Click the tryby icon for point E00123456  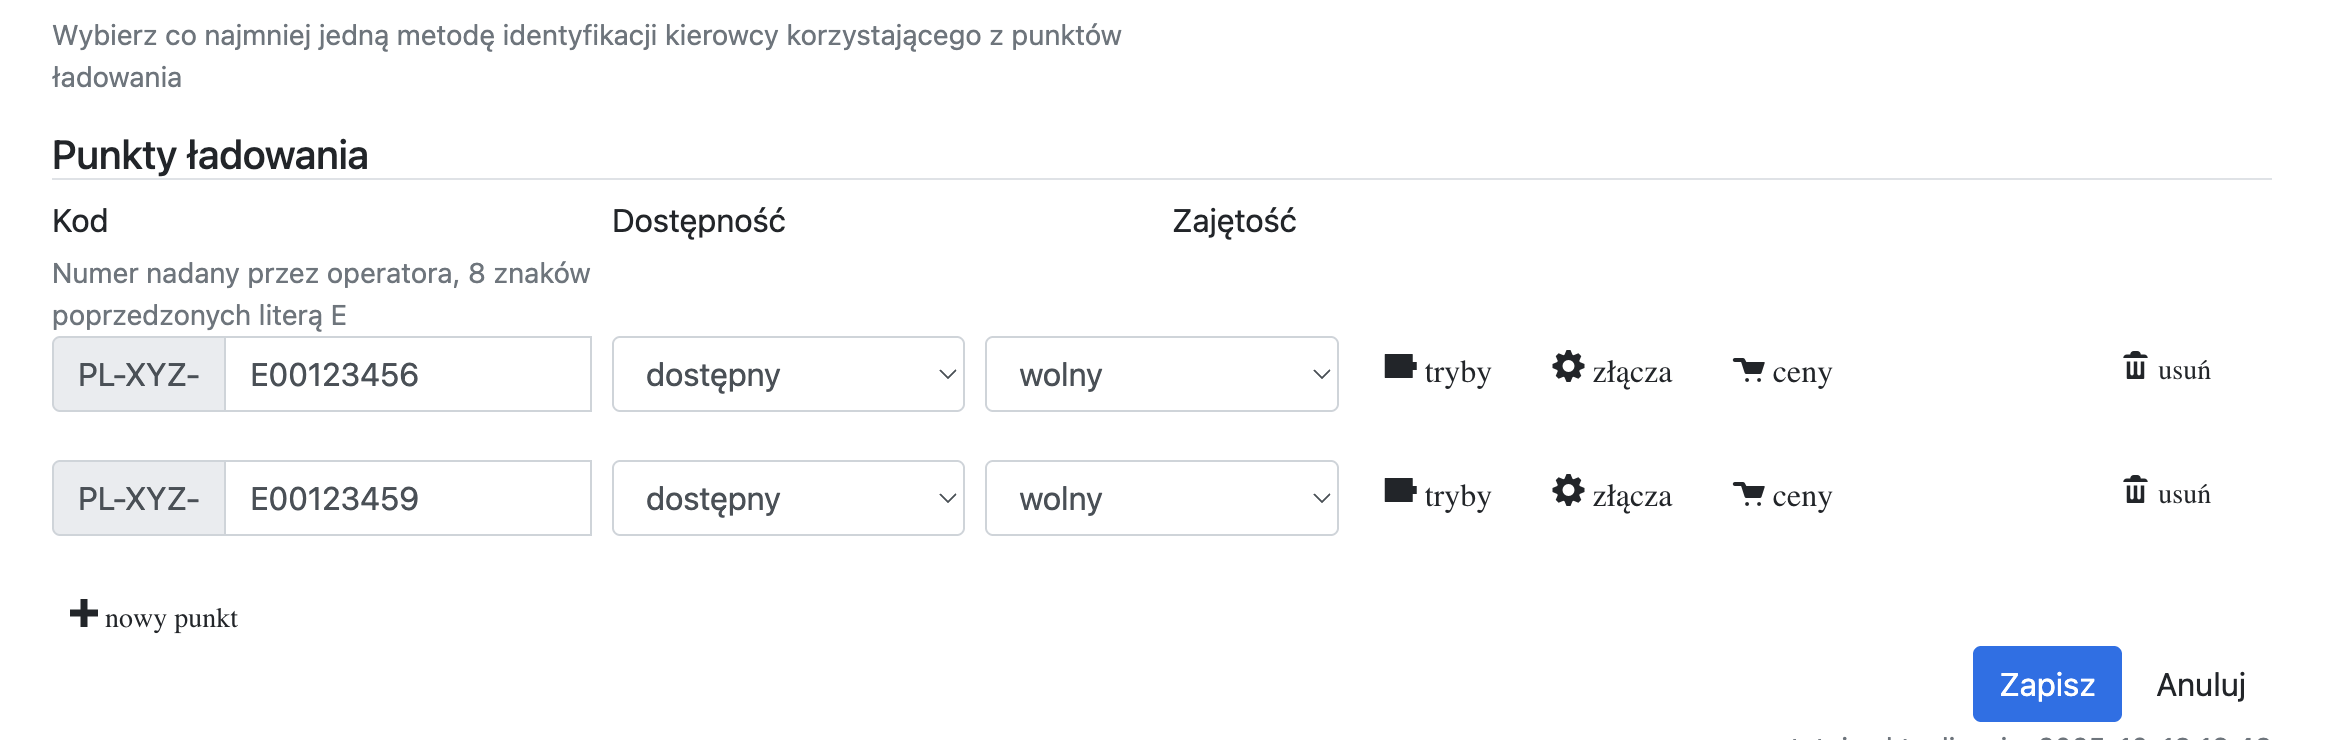[x=1400, y=367]
